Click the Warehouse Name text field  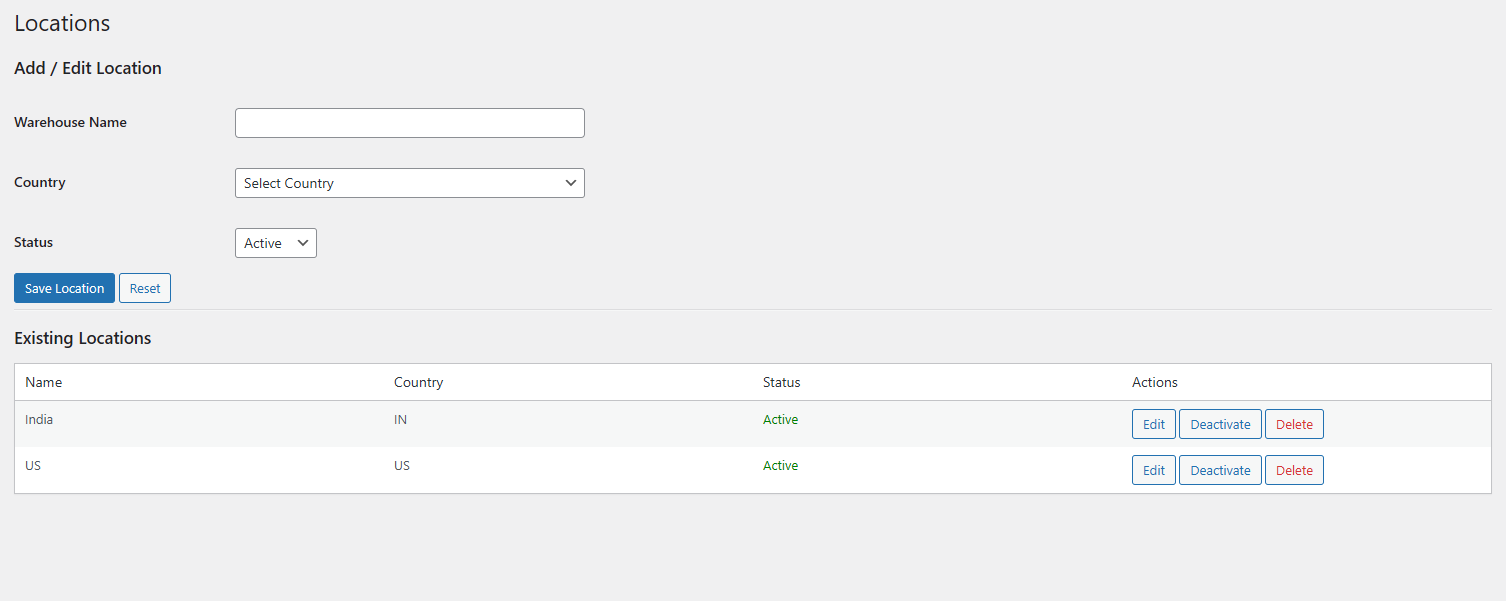click(x=409, y=123)
